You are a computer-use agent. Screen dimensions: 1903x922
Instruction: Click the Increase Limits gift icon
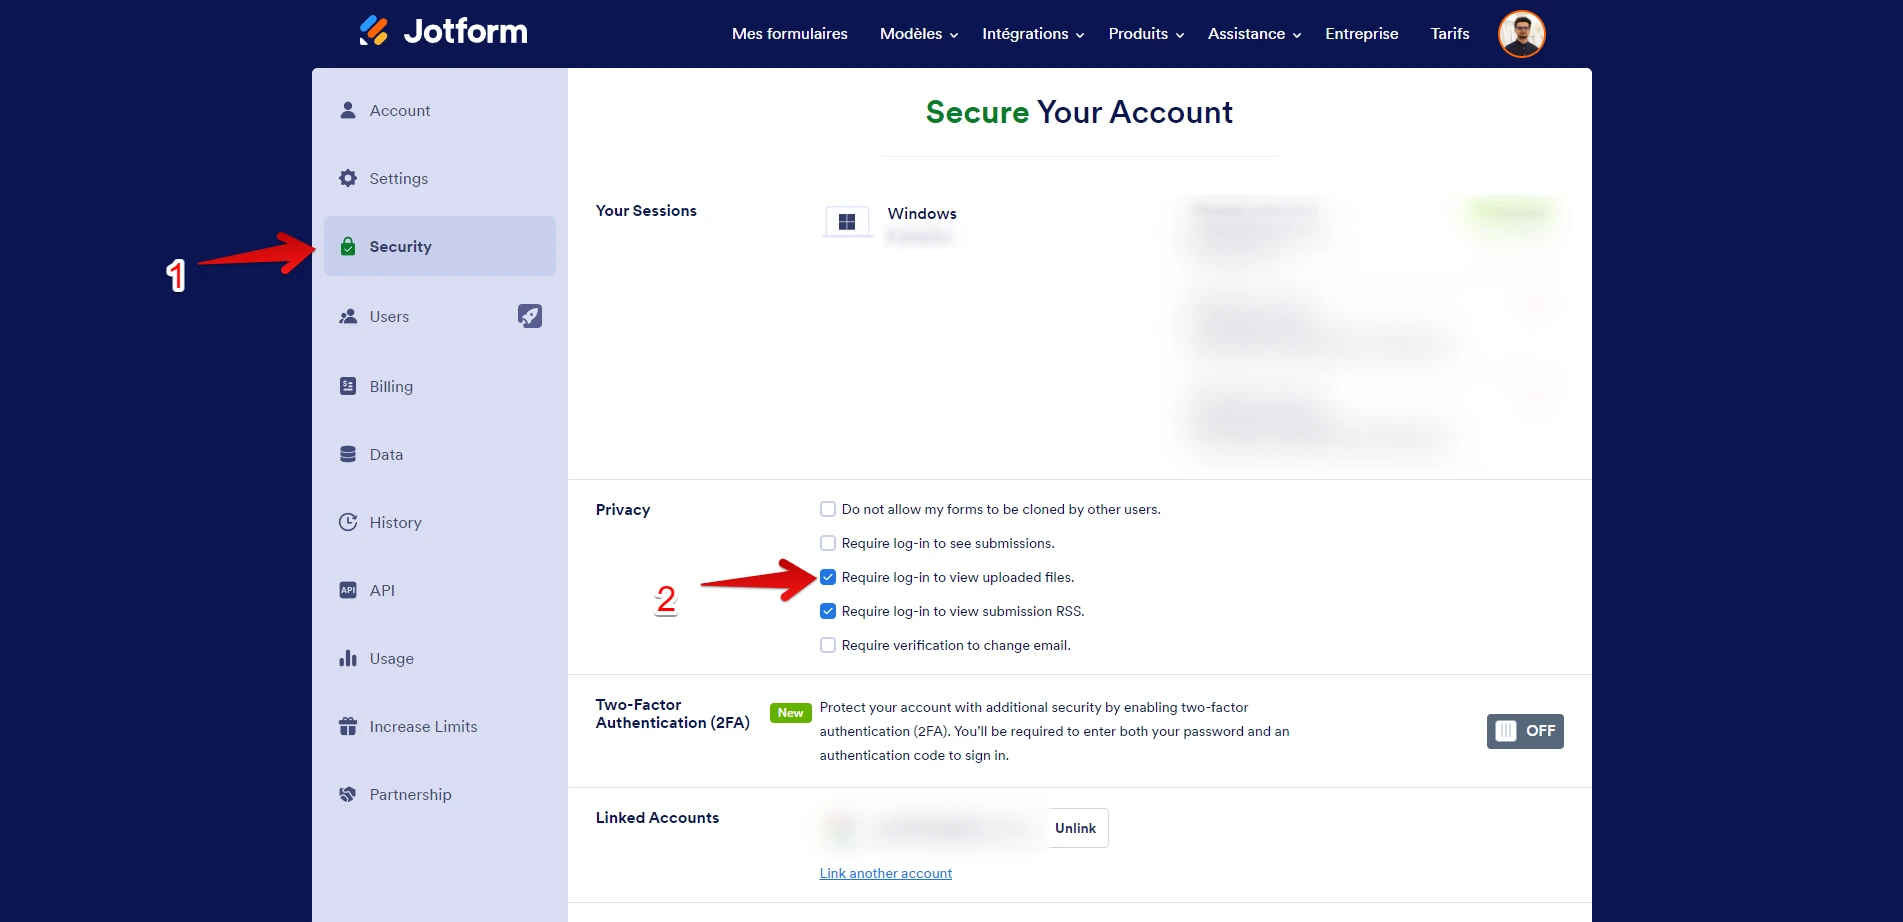click(x=348, y=726)
